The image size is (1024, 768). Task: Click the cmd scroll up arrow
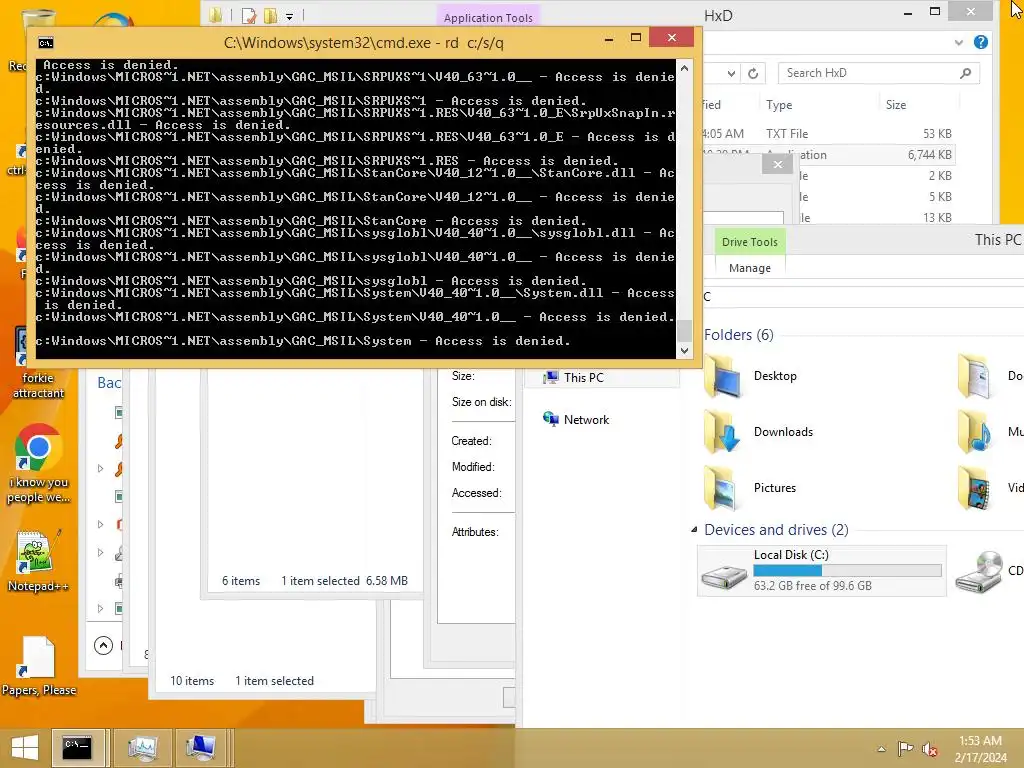pyautogui.click(x=684, y=68)
